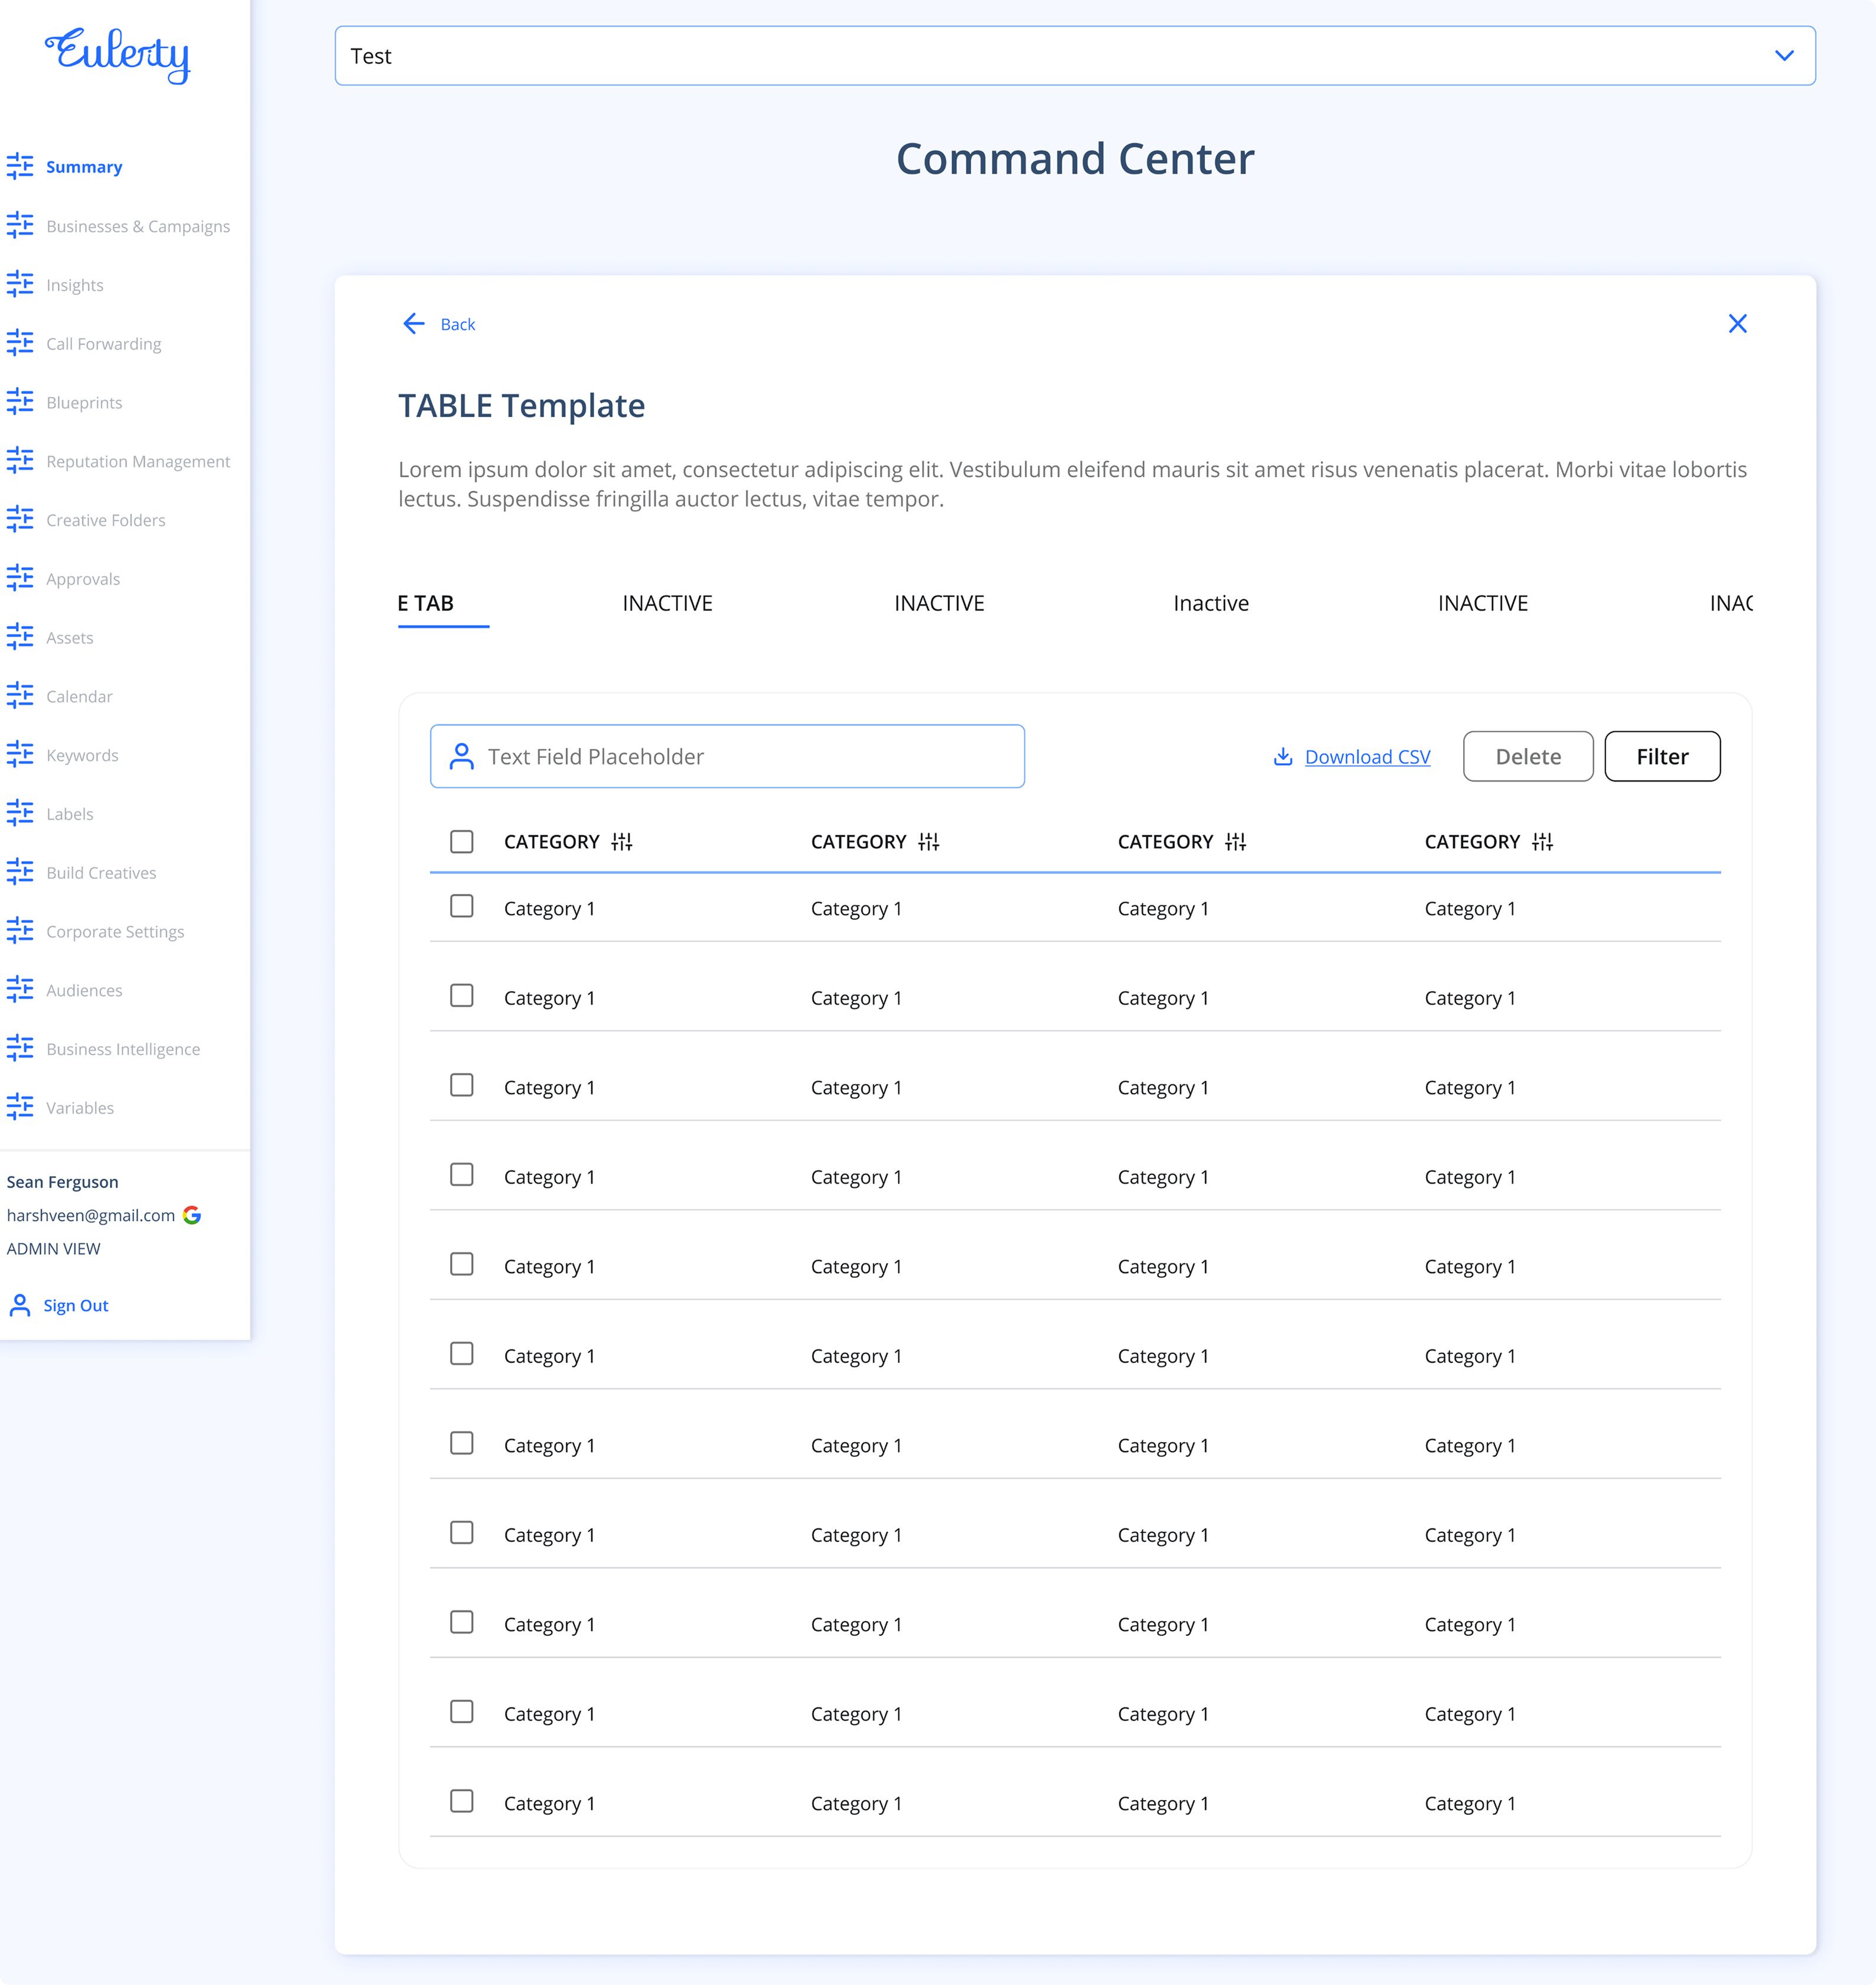Switch to the lowercase Inactive tab
The height and width of the screenshot is (1985, 1876).
[x=1210, y=603]
